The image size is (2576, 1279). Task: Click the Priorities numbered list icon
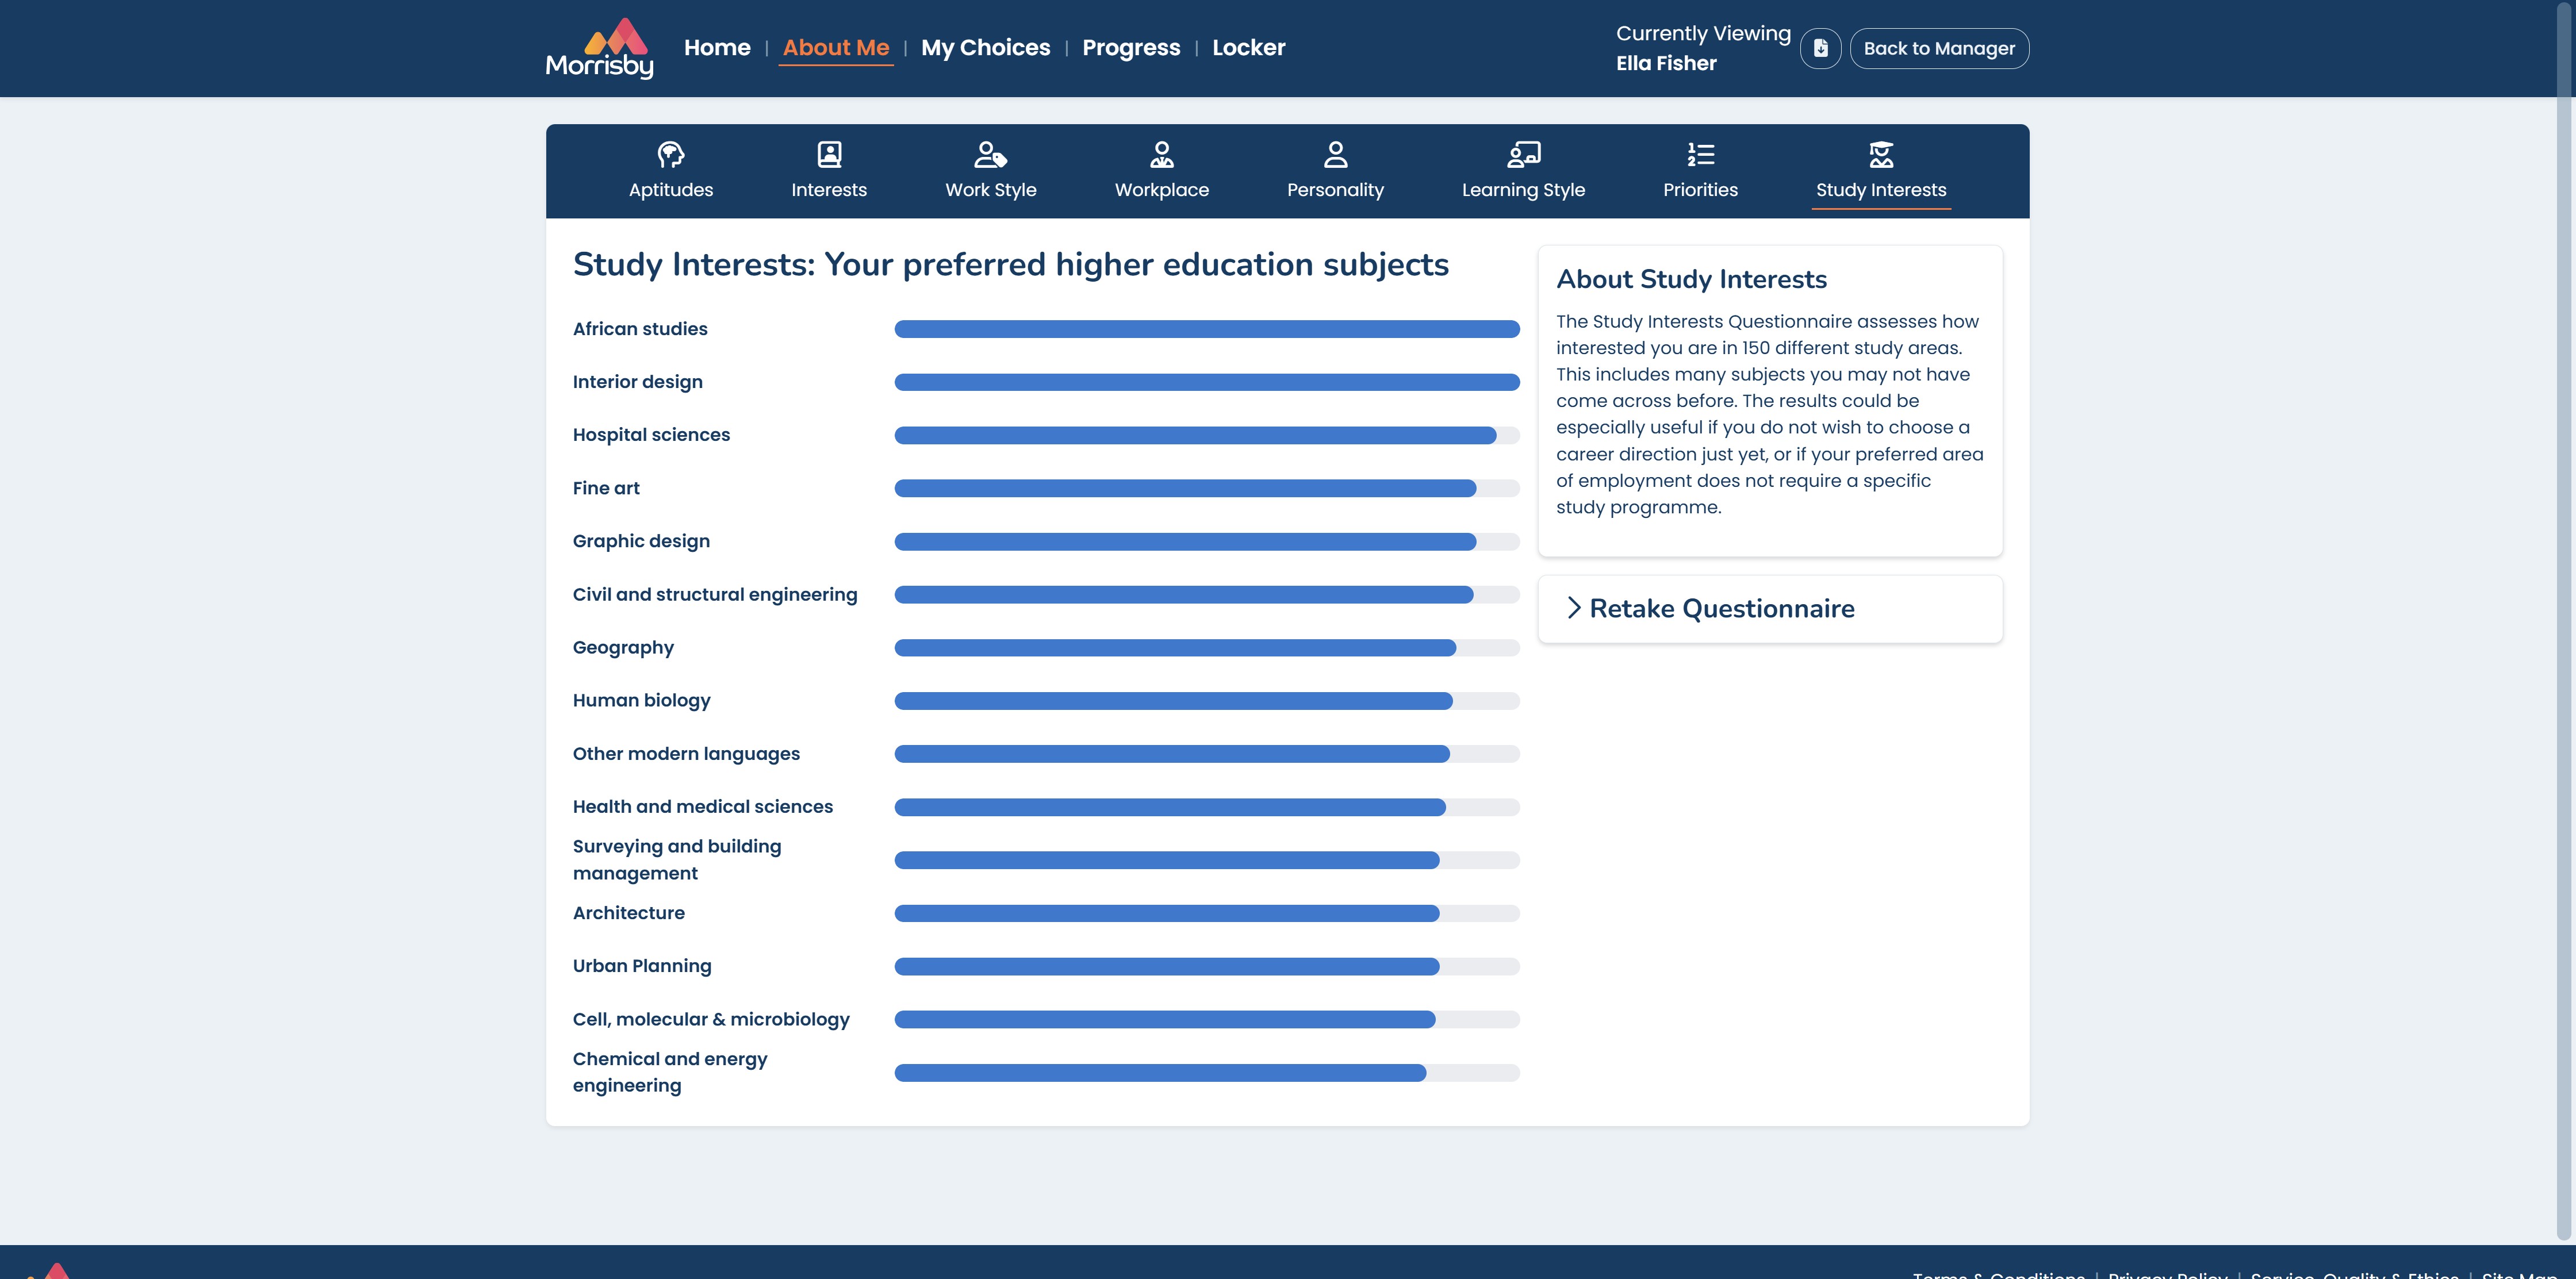point(1700,154)
